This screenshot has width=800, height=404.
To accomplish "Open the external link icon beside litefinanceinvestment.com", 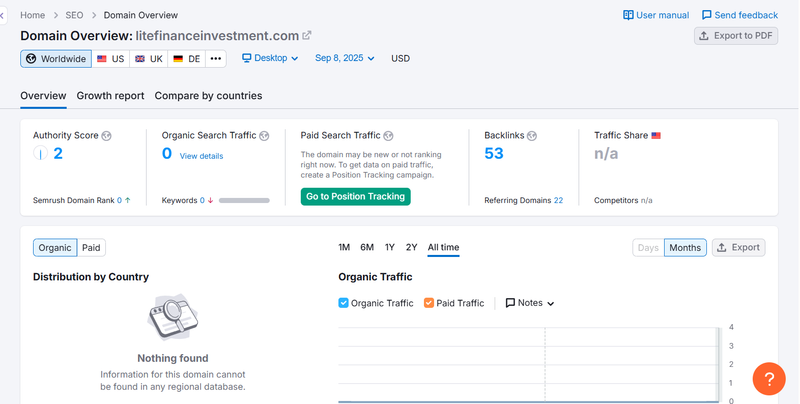I will 307,36.
